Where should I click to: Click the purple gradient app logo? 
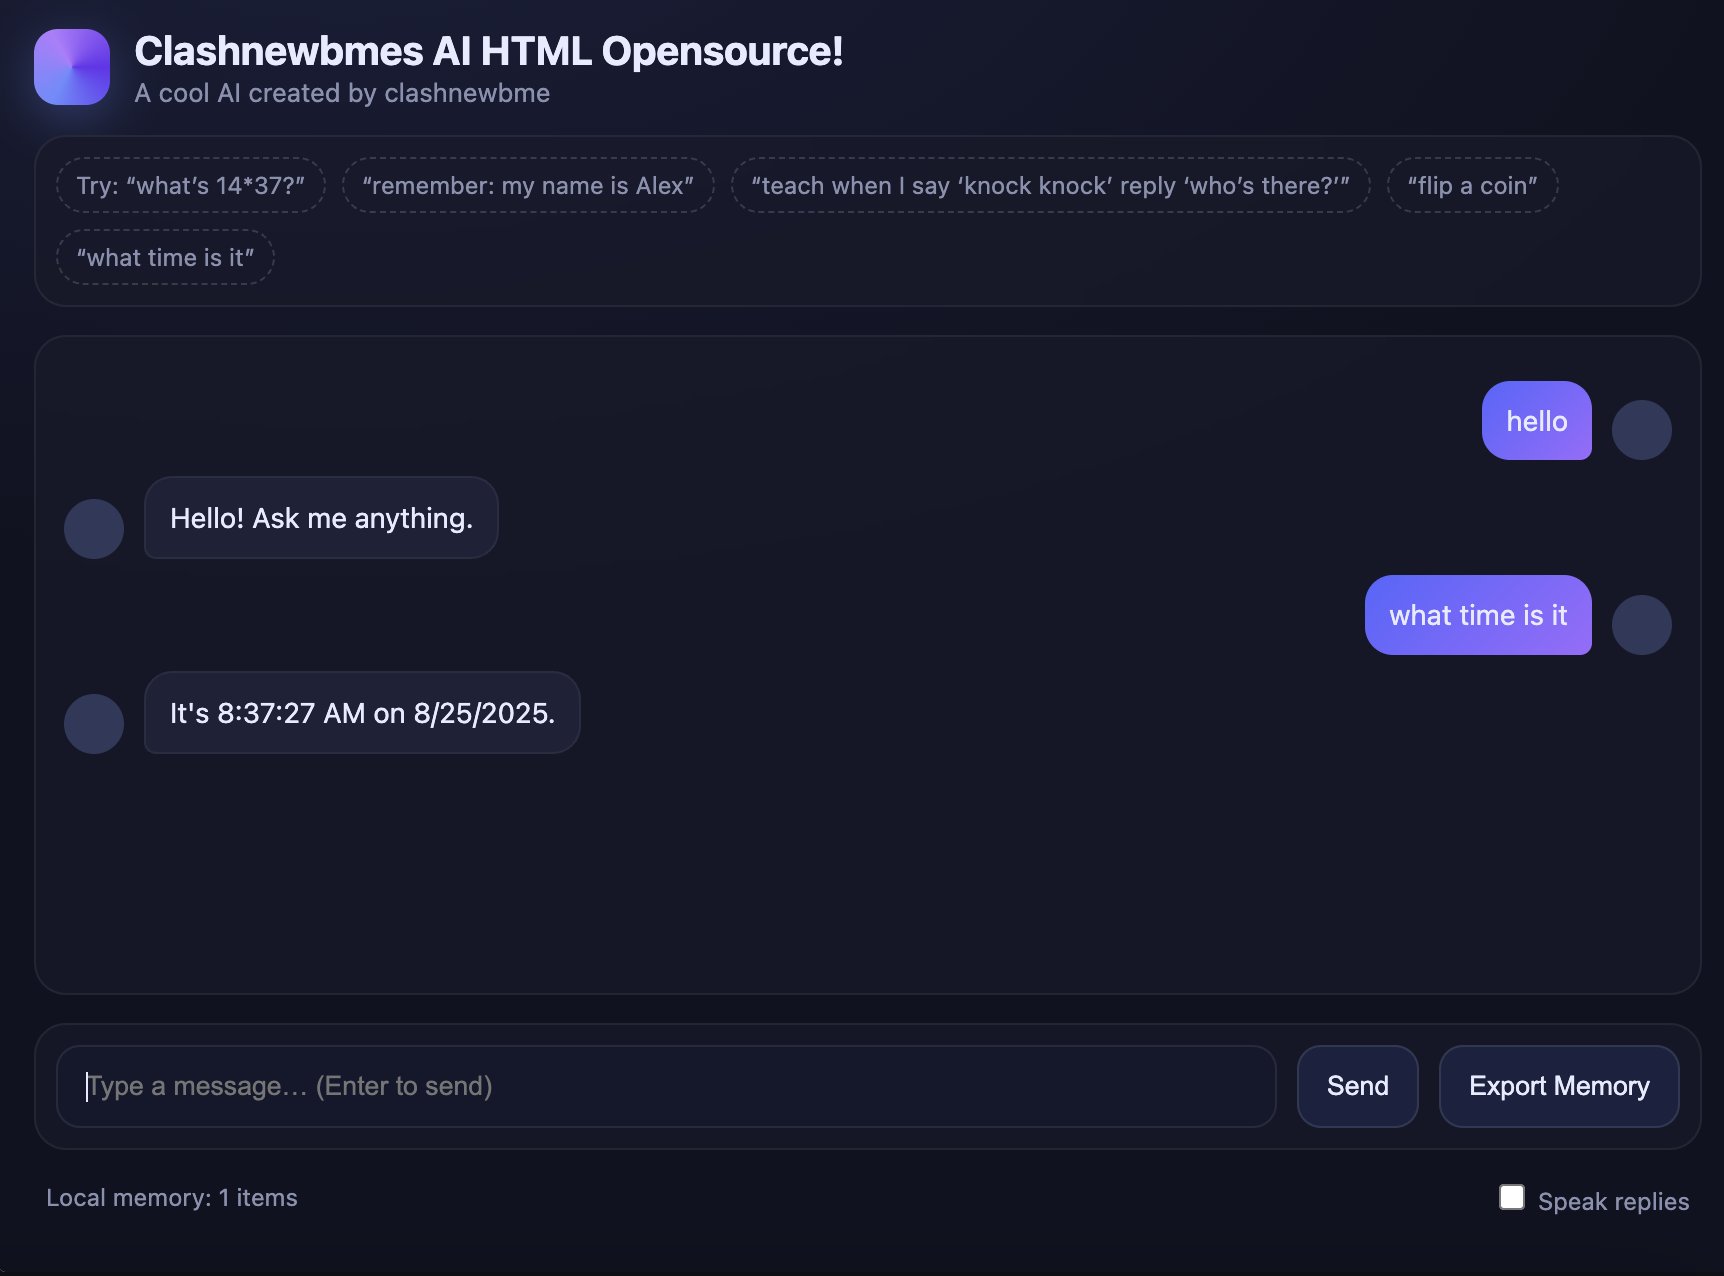(72, 67)
